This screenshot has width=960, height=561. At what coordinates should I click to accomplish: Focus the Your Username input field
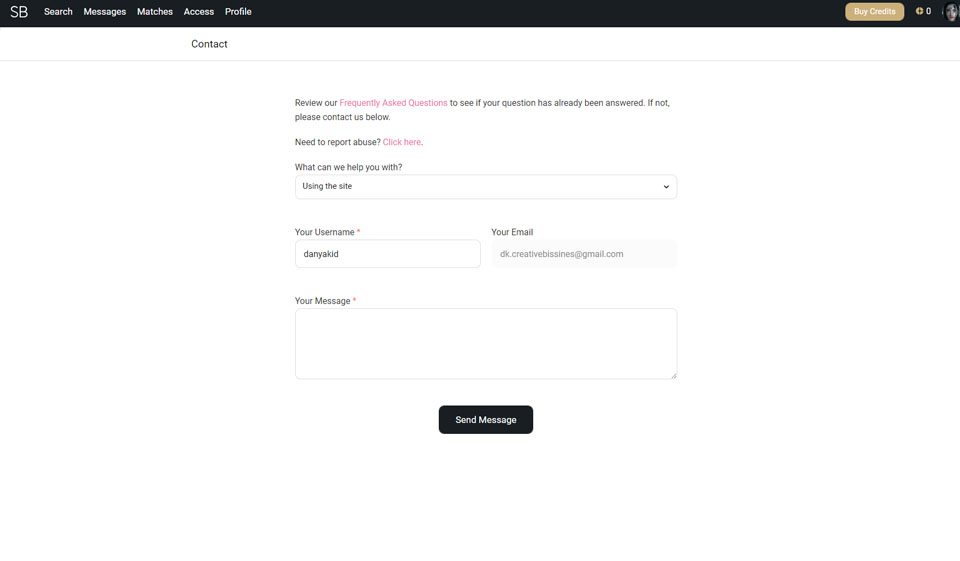pyautogui.click(x=387, y=254)
